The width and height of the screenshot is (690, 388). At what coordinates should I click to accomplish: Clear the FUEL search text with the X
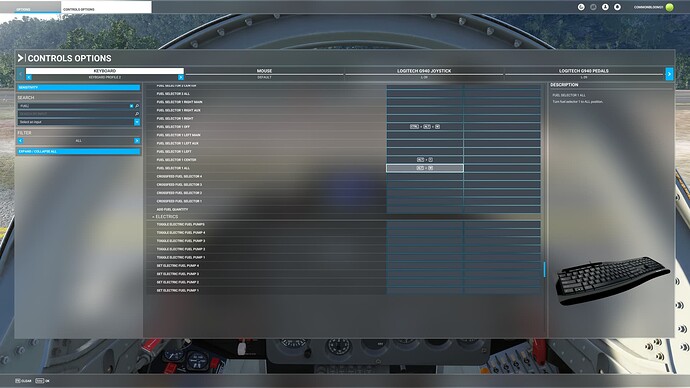(131, 106)
